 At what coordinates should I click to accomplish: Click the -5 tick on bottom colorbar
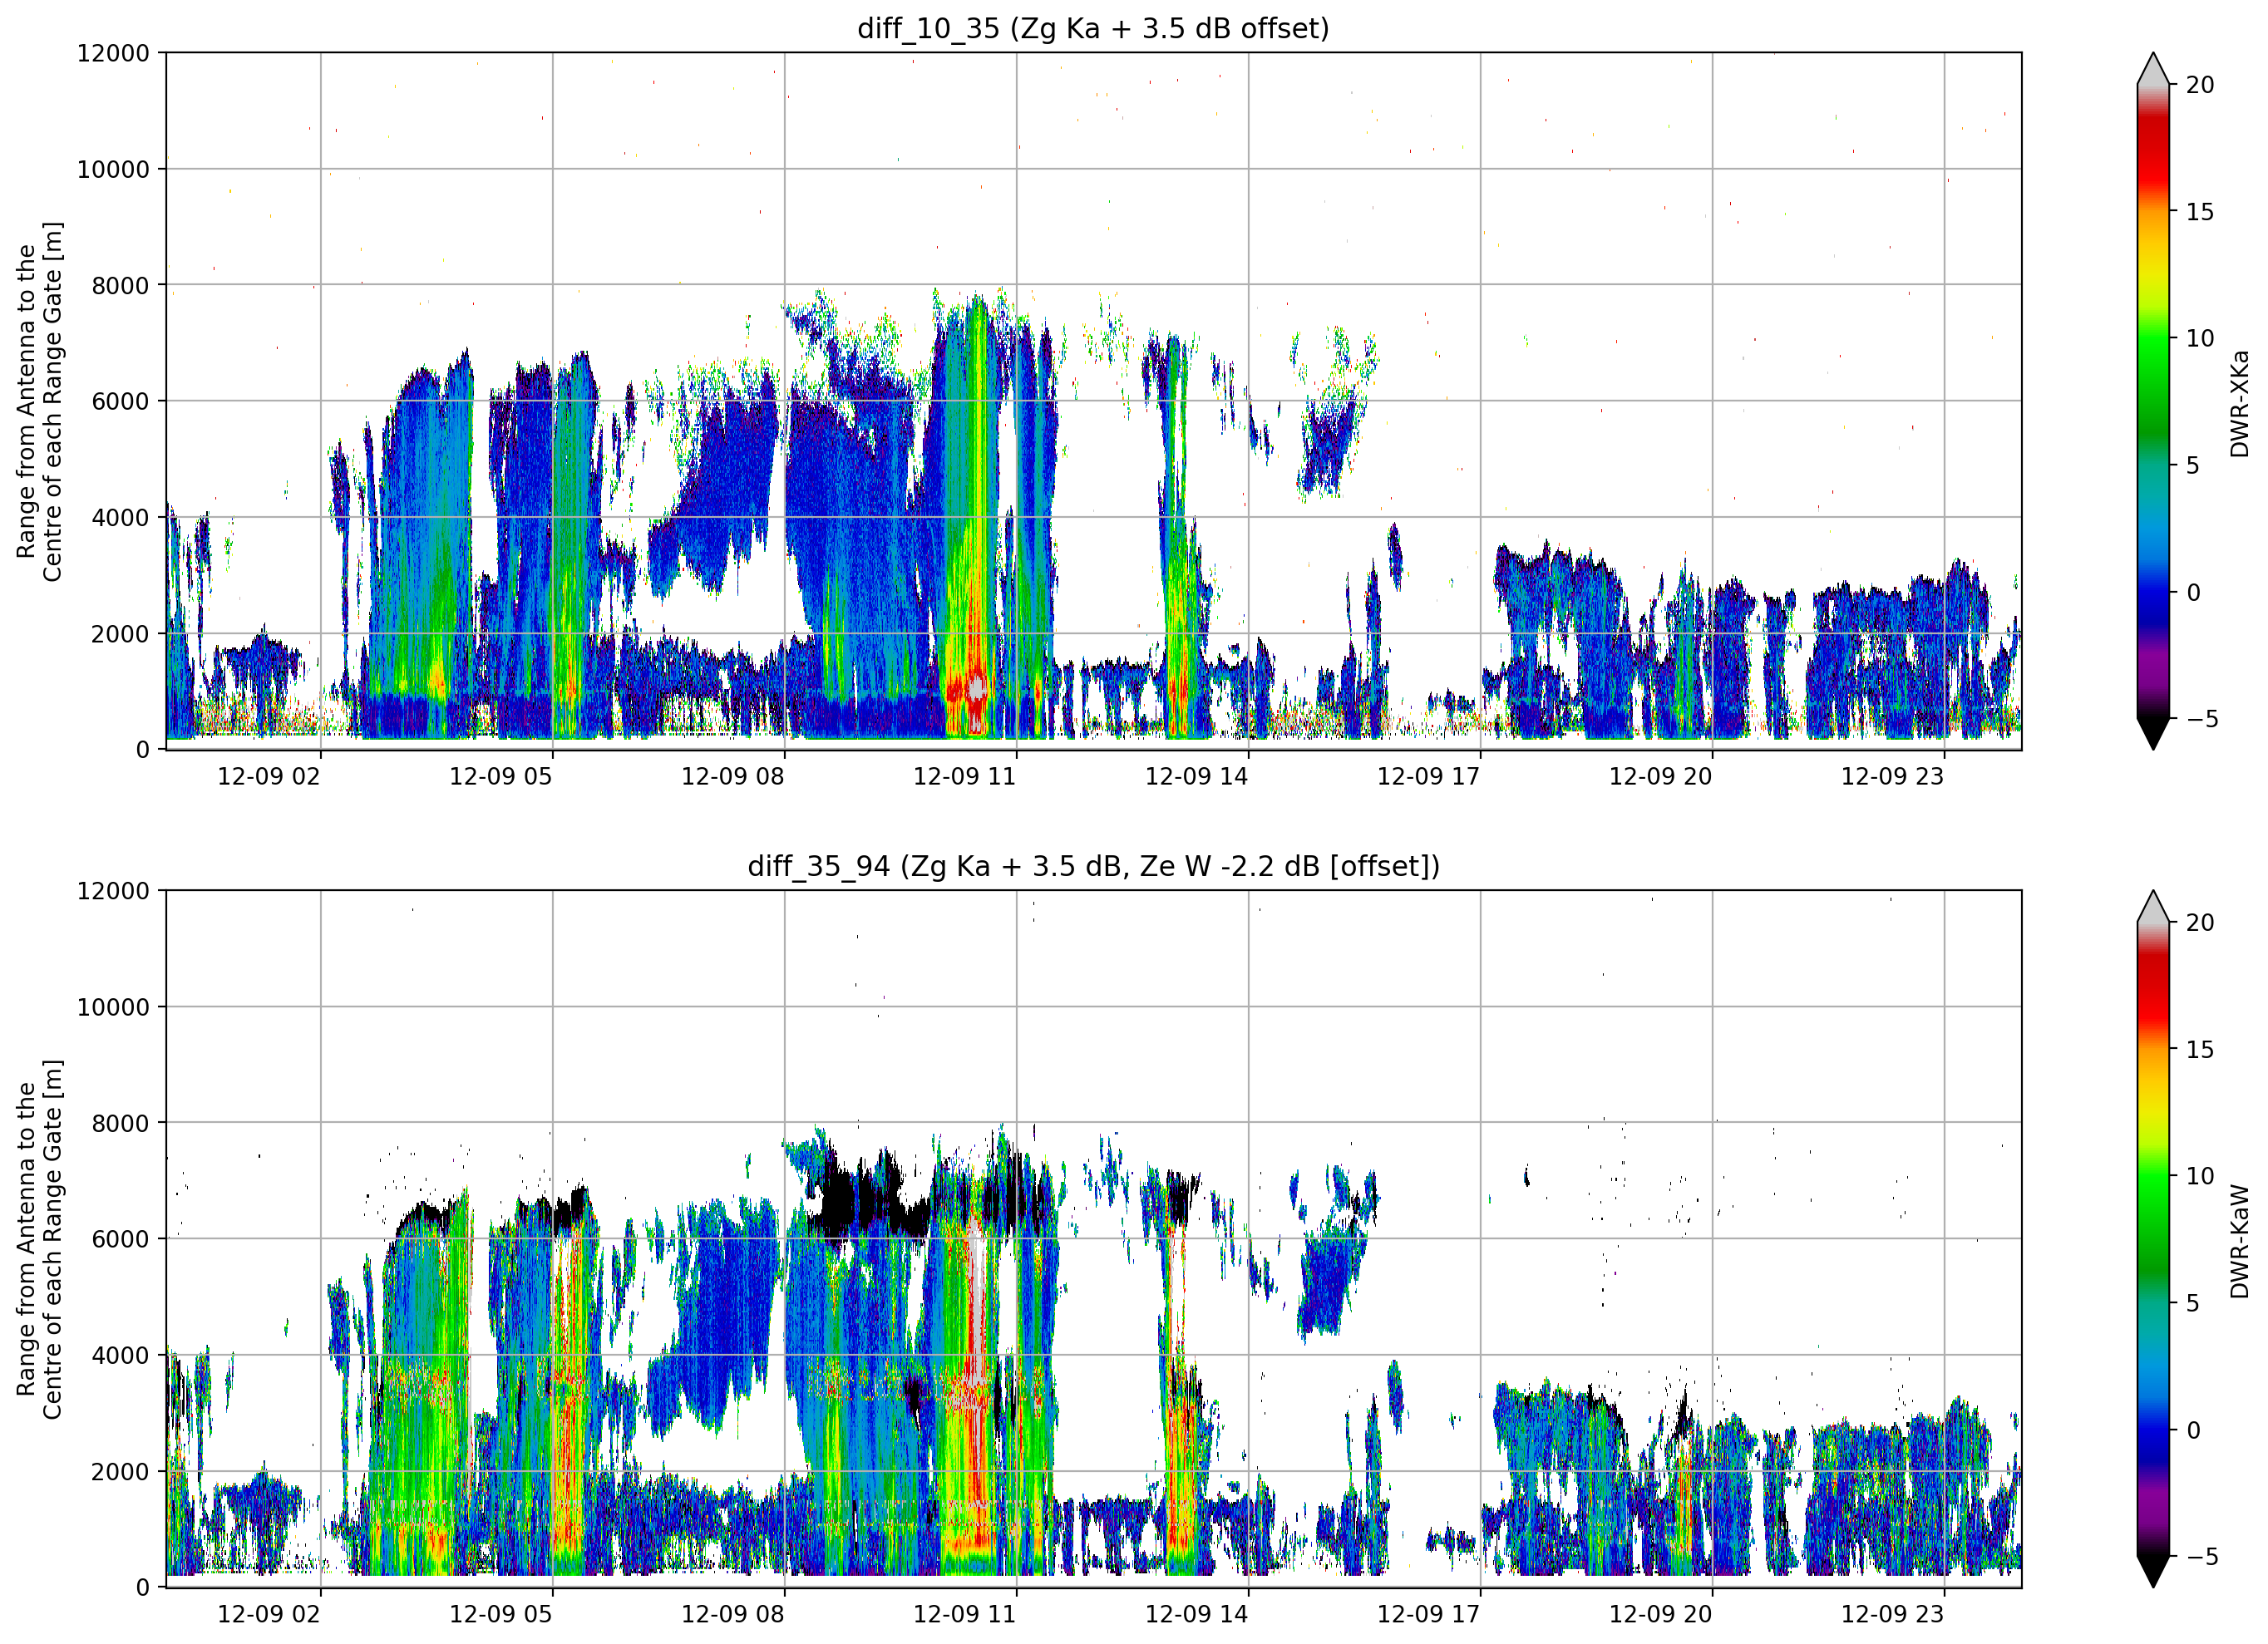pyautogui.click(x=2201, y=1557)
